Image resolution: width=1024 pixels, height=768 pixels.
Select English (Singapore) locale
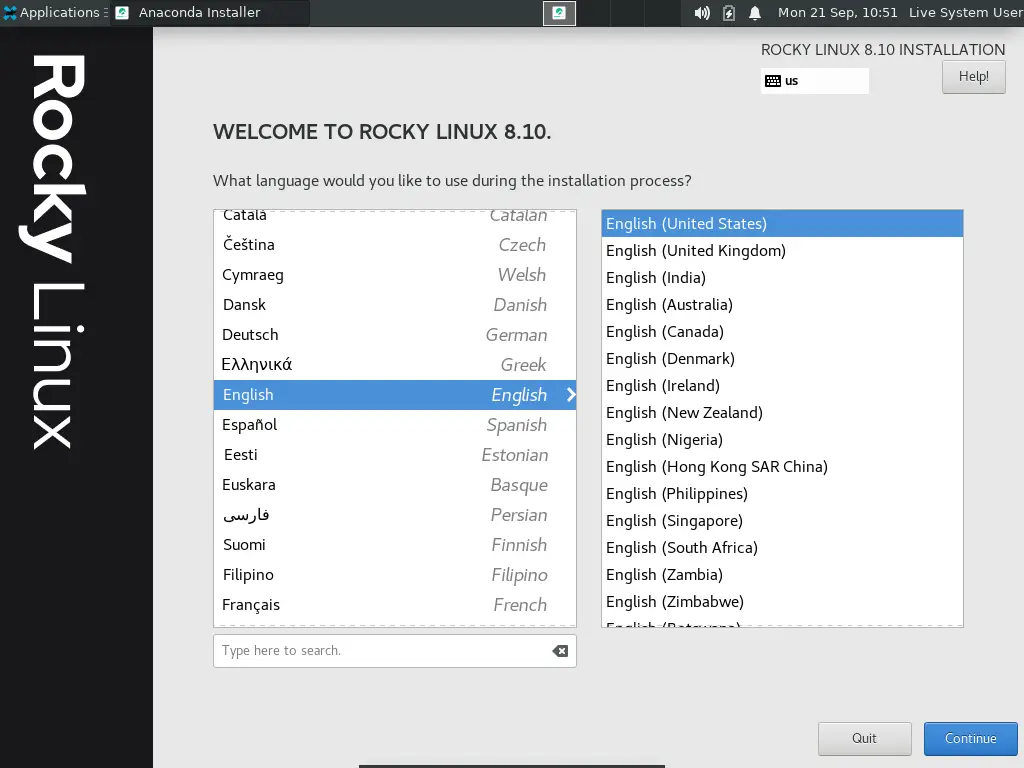point(782,521)
